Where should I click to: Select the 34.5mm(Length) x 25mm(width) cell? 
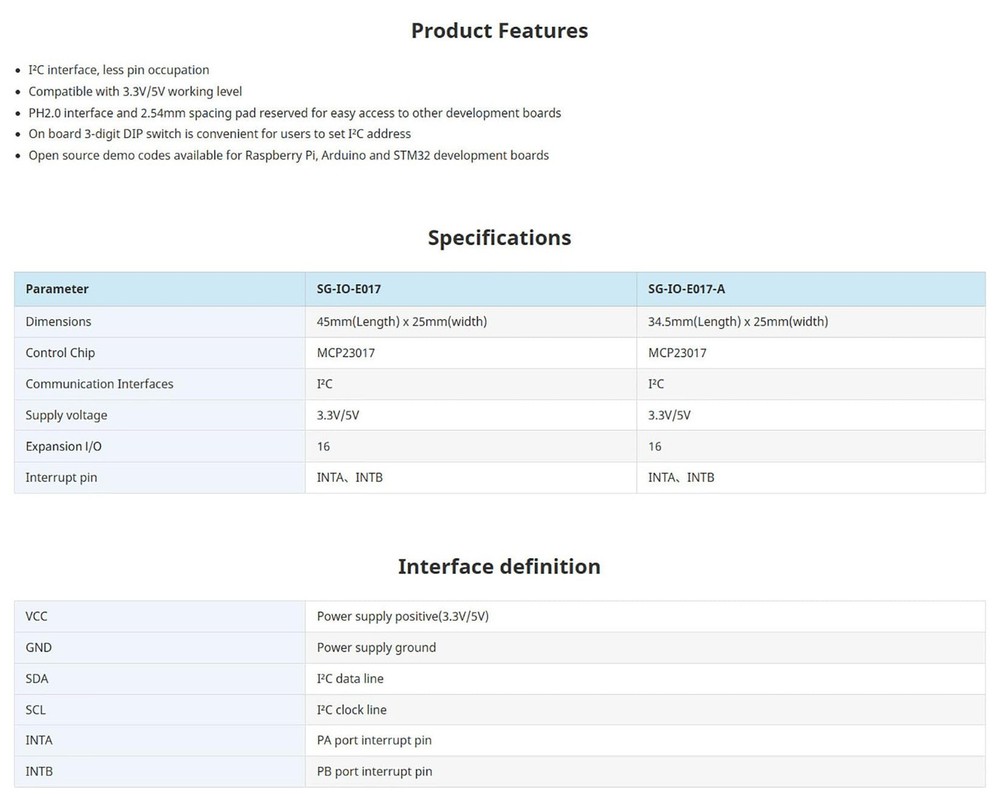[738, 321]
